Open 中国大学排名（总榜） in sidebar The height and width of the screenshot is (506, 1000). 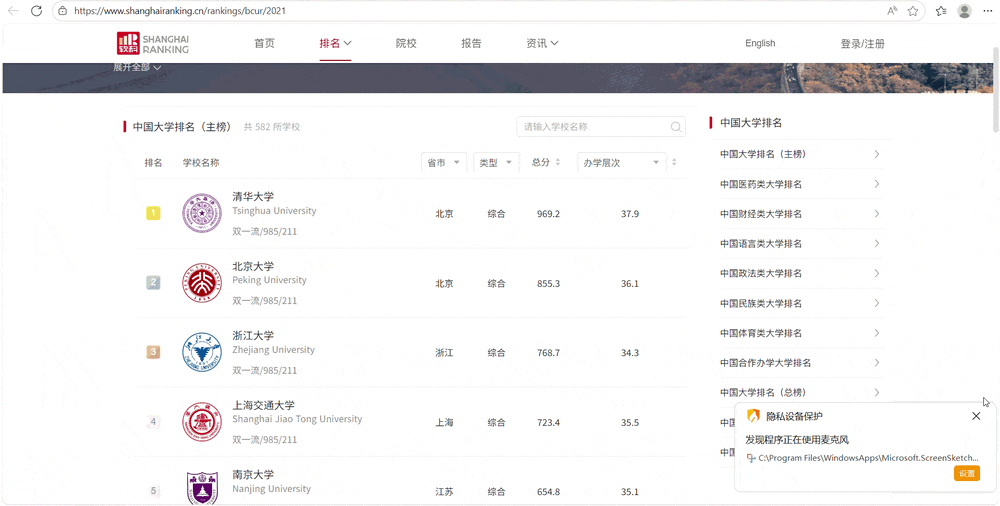pos(800,392)
